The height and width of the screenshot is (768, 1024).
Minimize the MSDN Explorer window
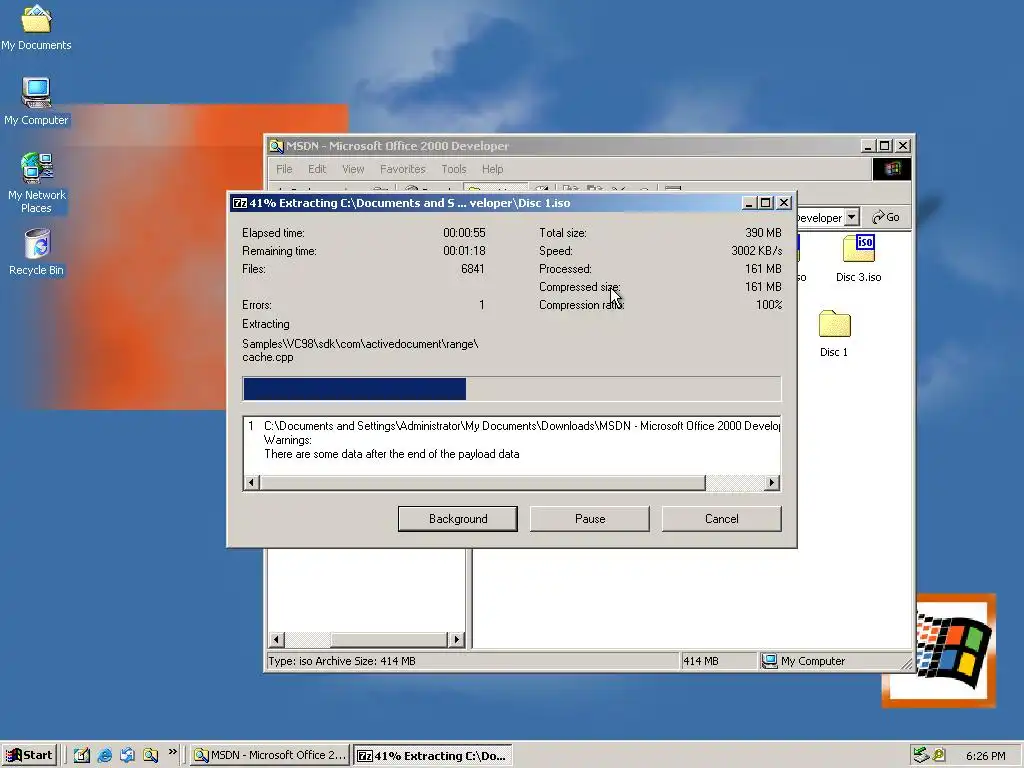click(867, 146)
